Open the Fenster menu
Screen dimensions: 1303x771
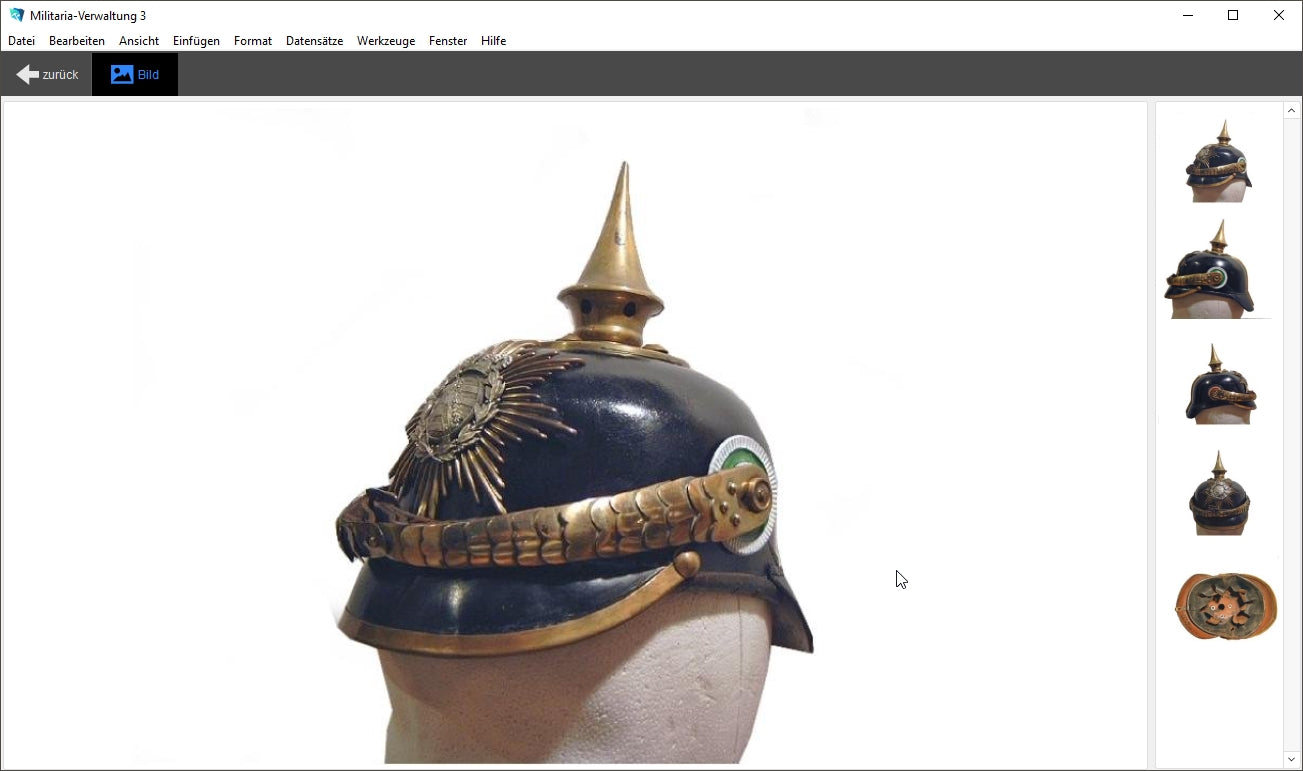(448, 41)
